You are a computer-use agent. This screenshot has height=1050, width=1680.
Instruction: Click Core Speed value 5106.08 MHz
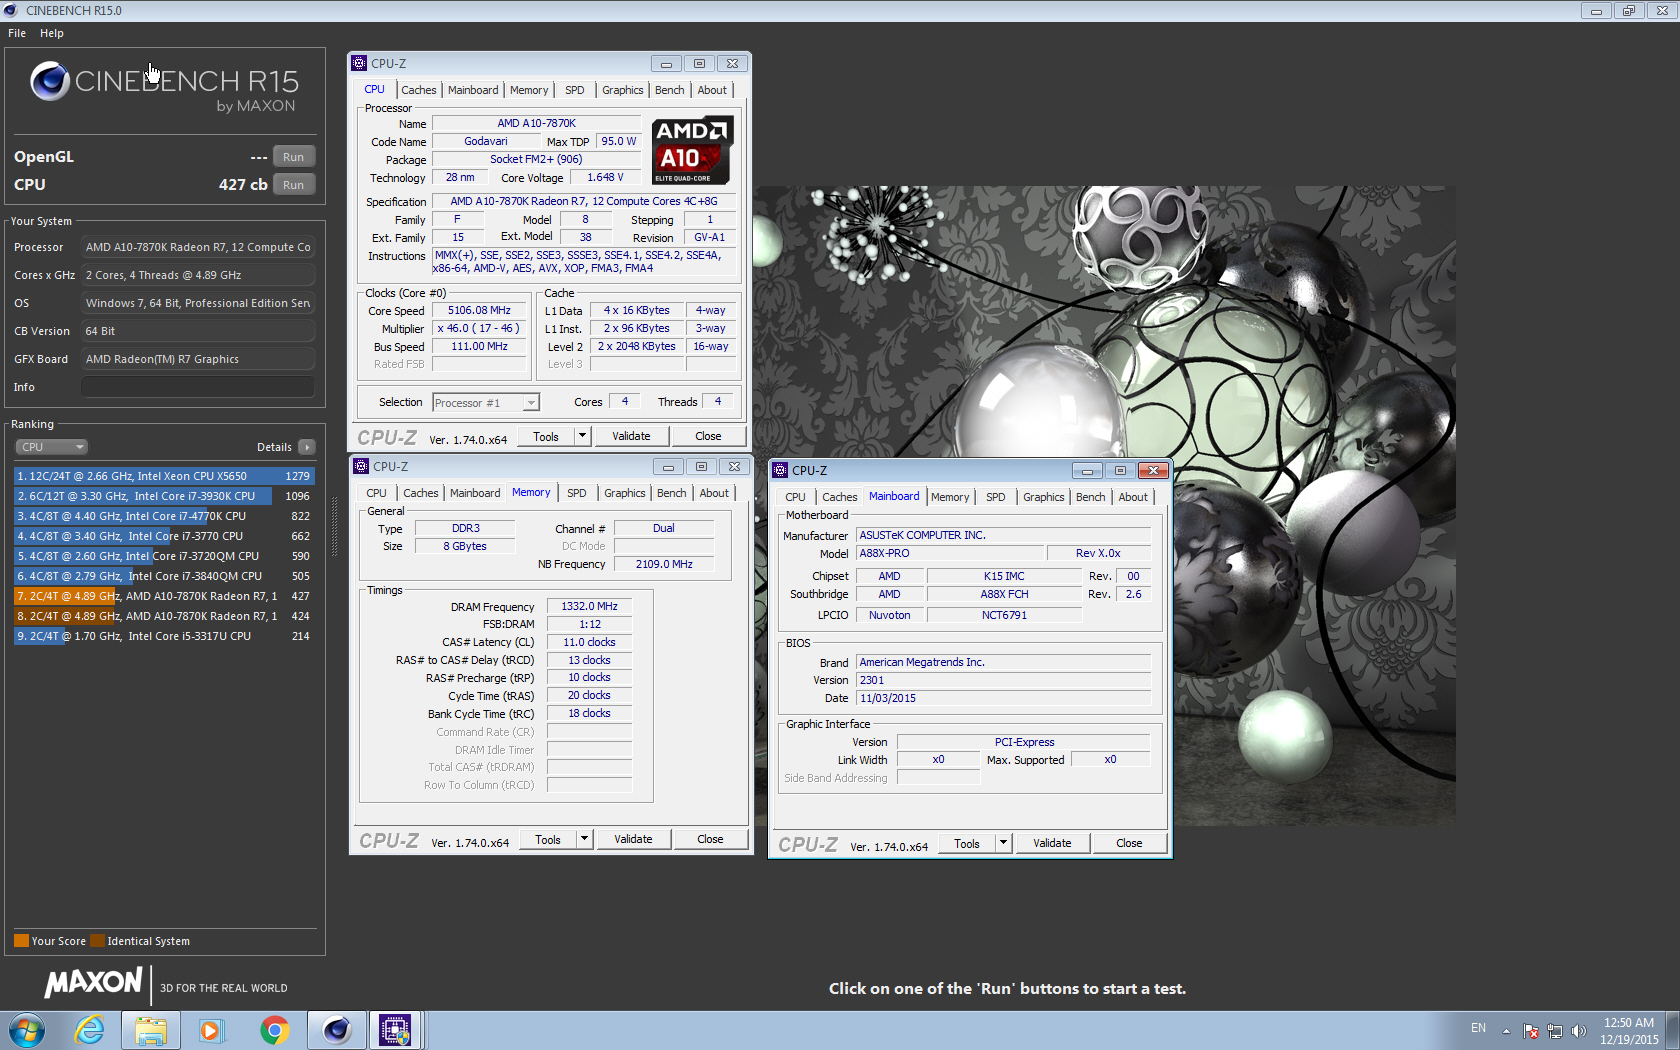click(479, 311)
